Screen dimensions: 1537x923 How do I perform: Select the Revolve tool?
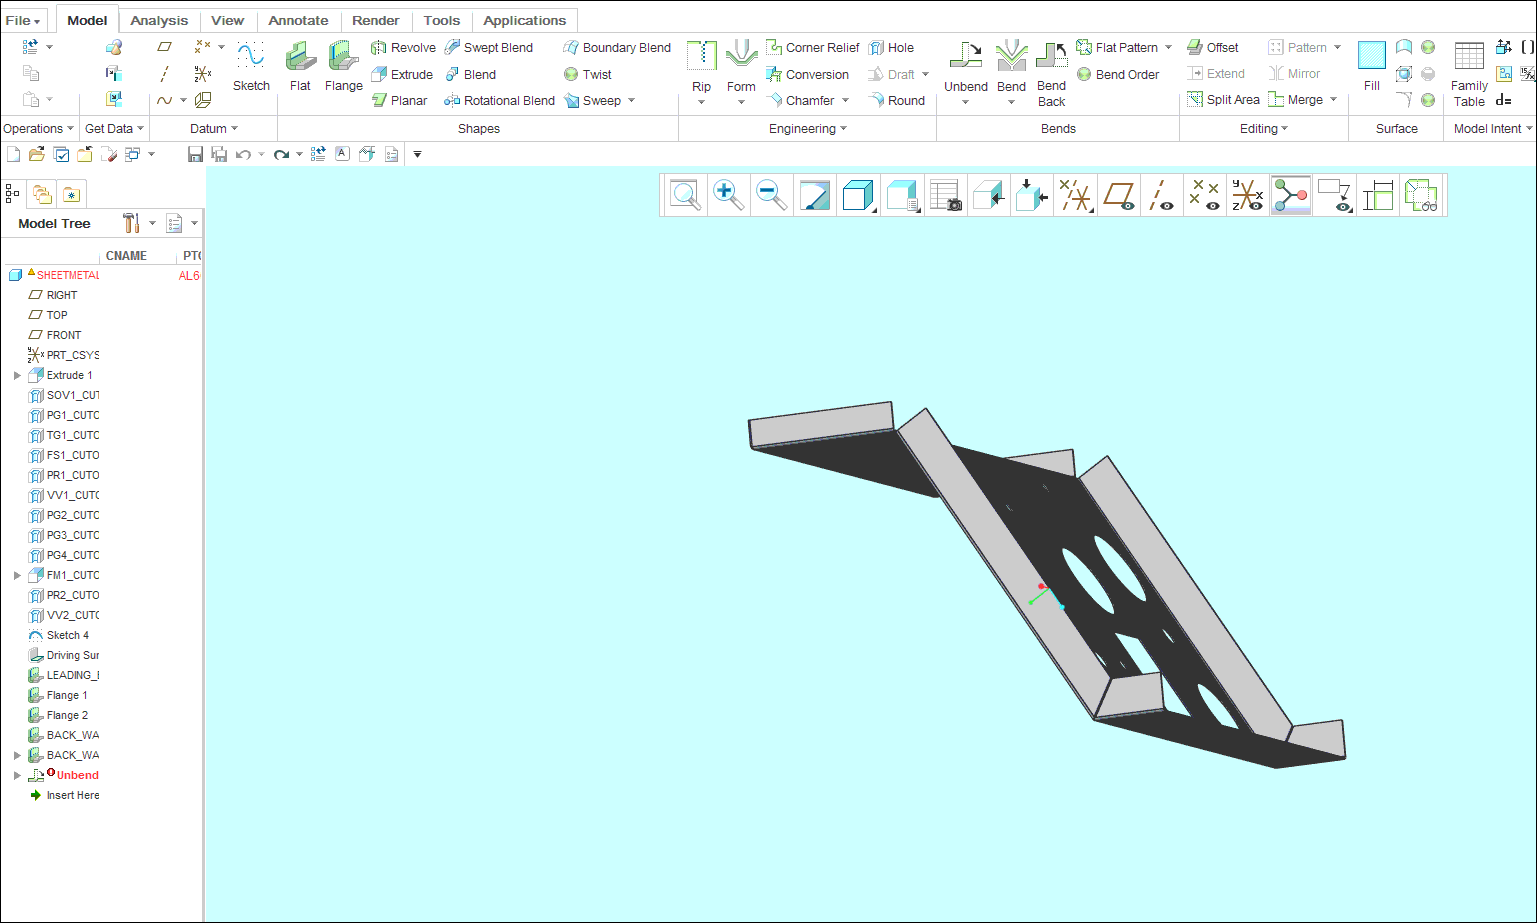[403, 47]
